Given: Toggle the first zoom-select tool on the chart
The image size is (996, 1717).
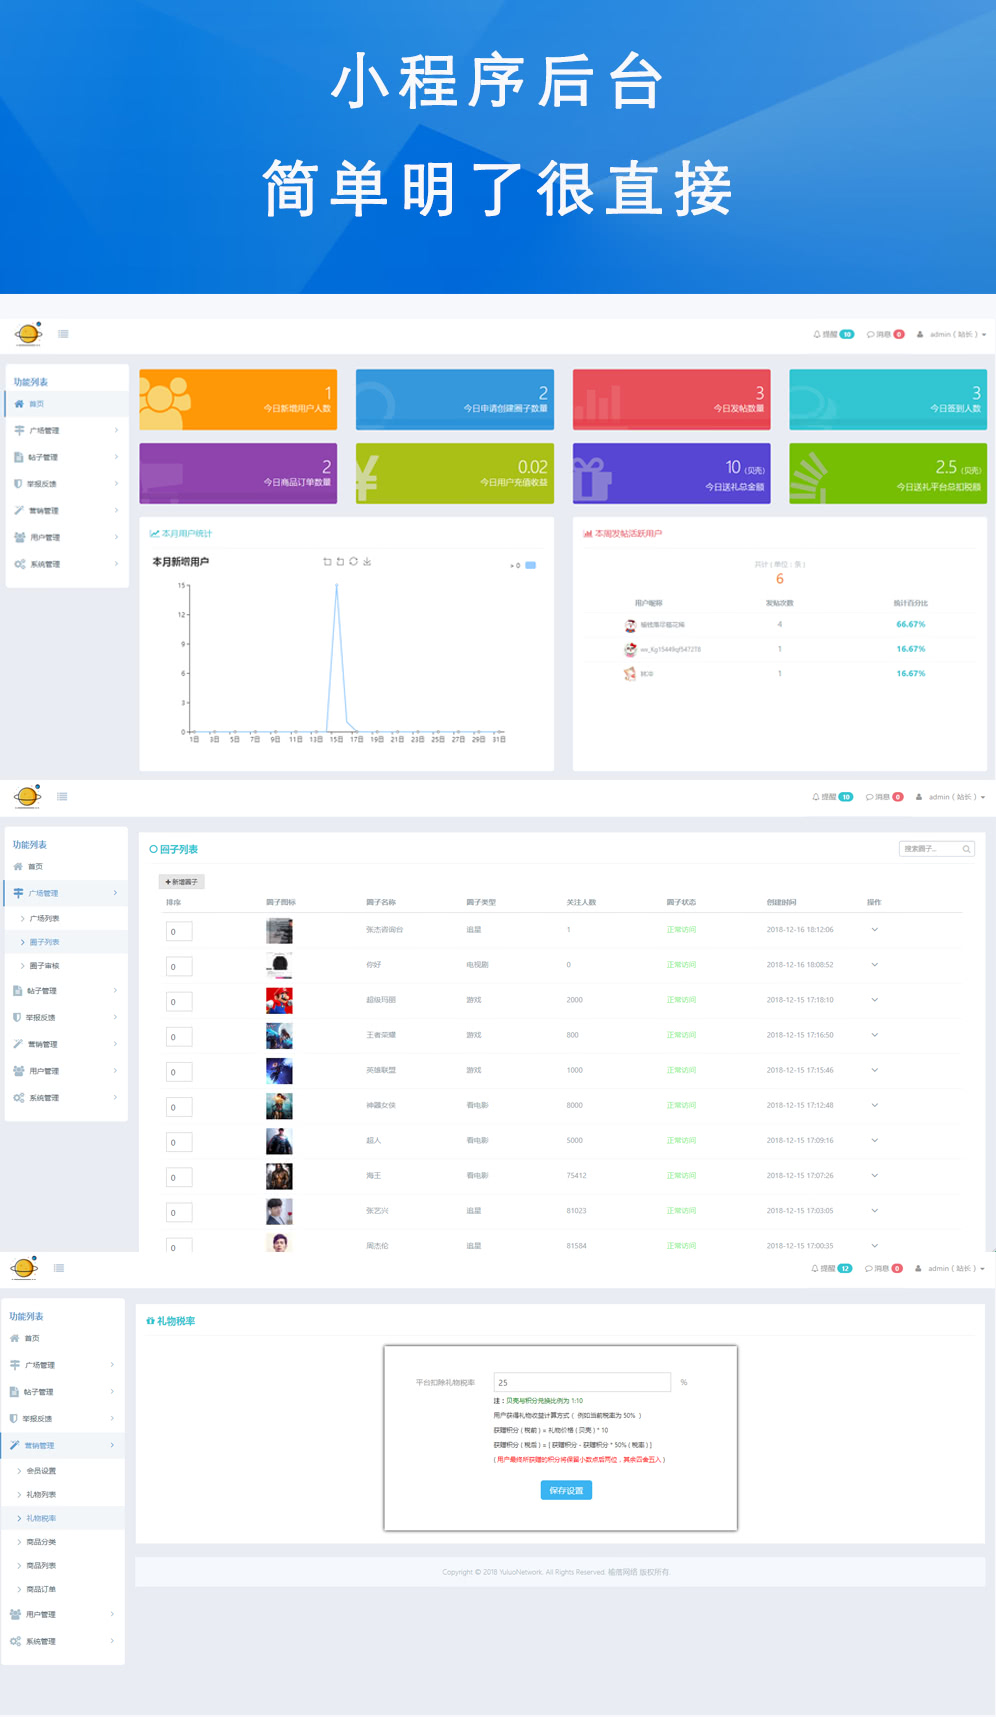Looking at the screenshot, I should pyautogui.click(x=327, y=562).
